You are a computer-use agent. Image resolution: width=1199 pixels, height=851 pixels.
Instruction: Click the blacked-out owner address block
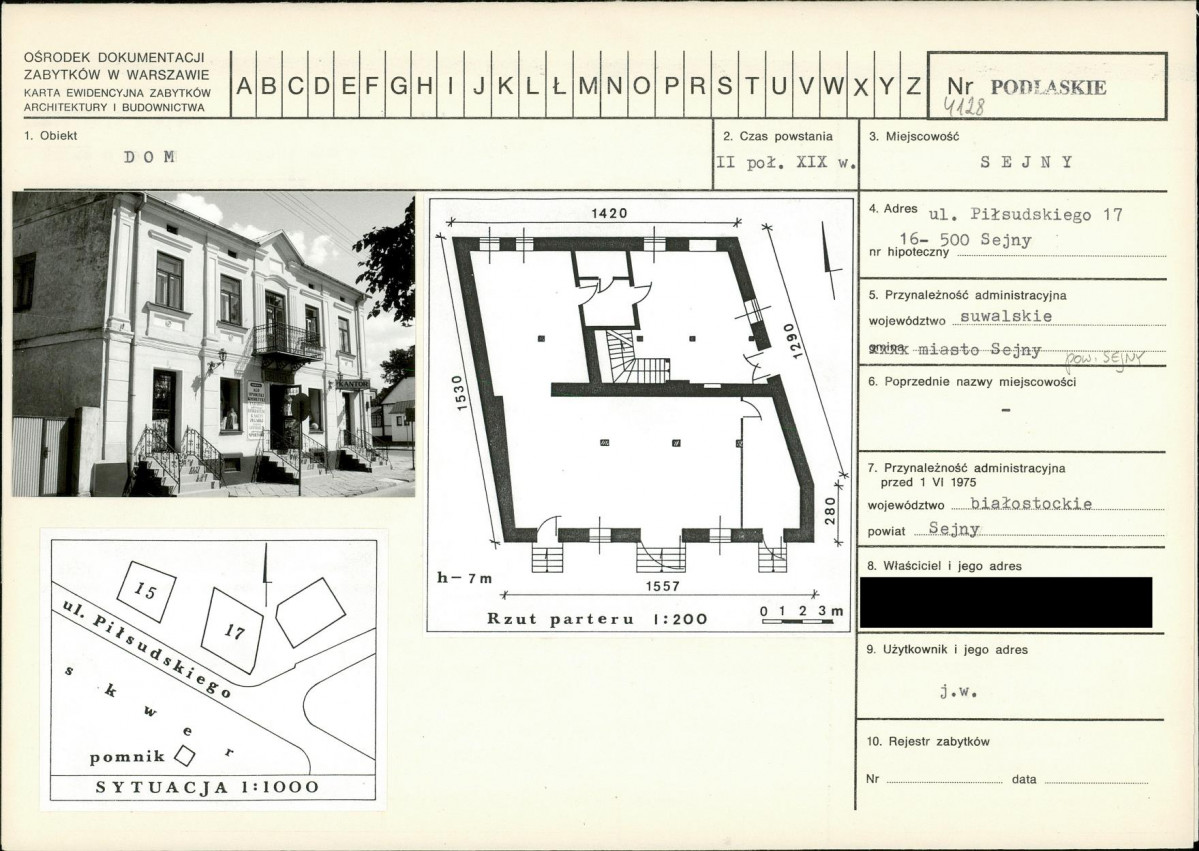(1005, 602)
